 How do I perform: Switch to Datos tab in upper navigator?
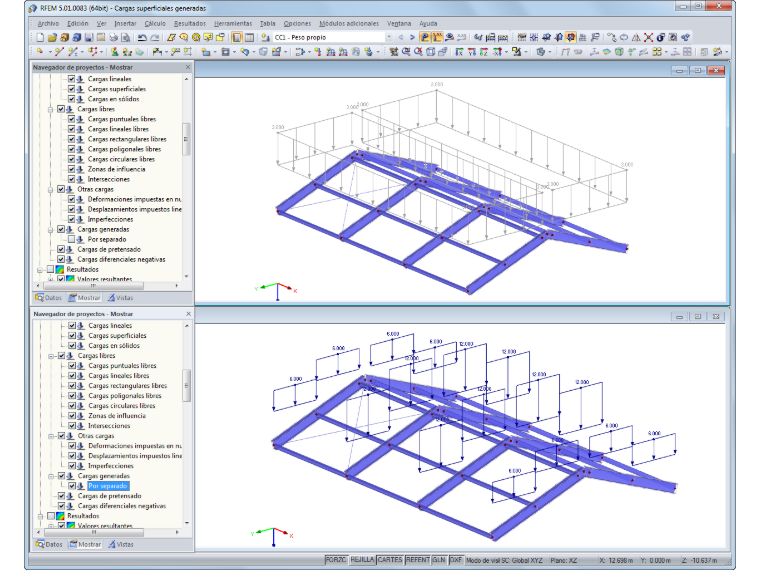click(x=48, y=298)
